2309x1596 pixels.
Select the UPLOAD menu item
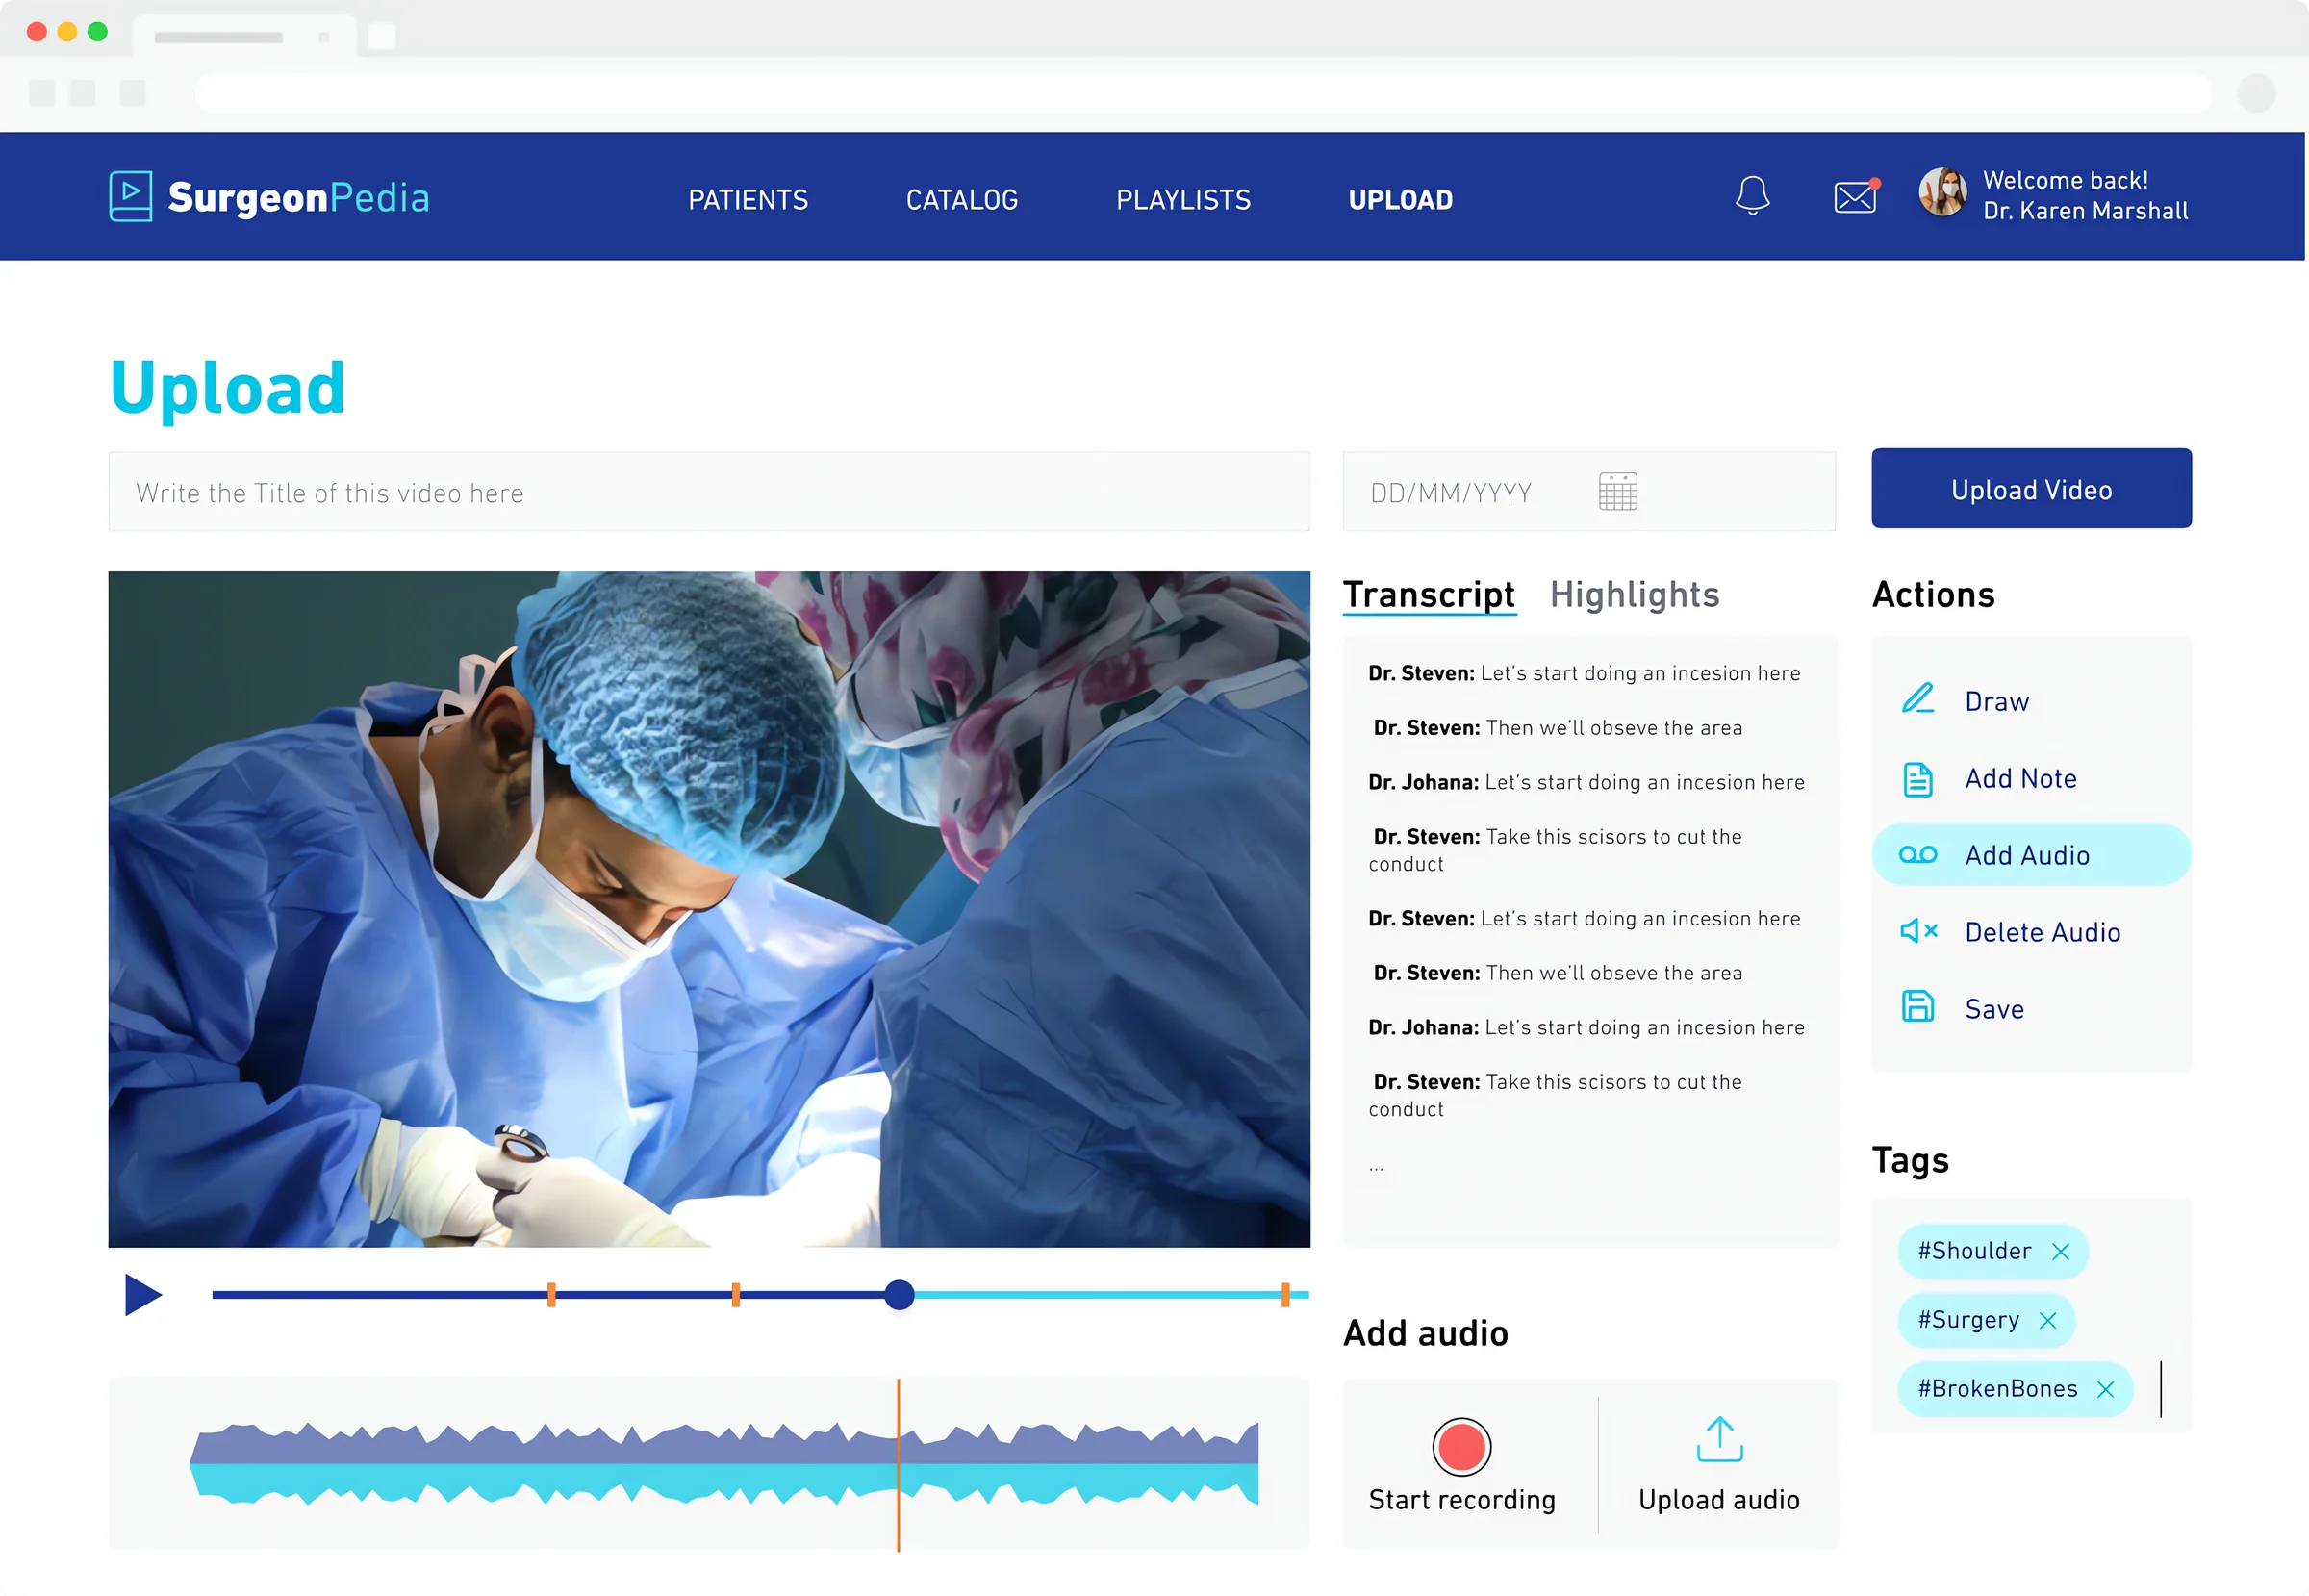coord(1400,200)
